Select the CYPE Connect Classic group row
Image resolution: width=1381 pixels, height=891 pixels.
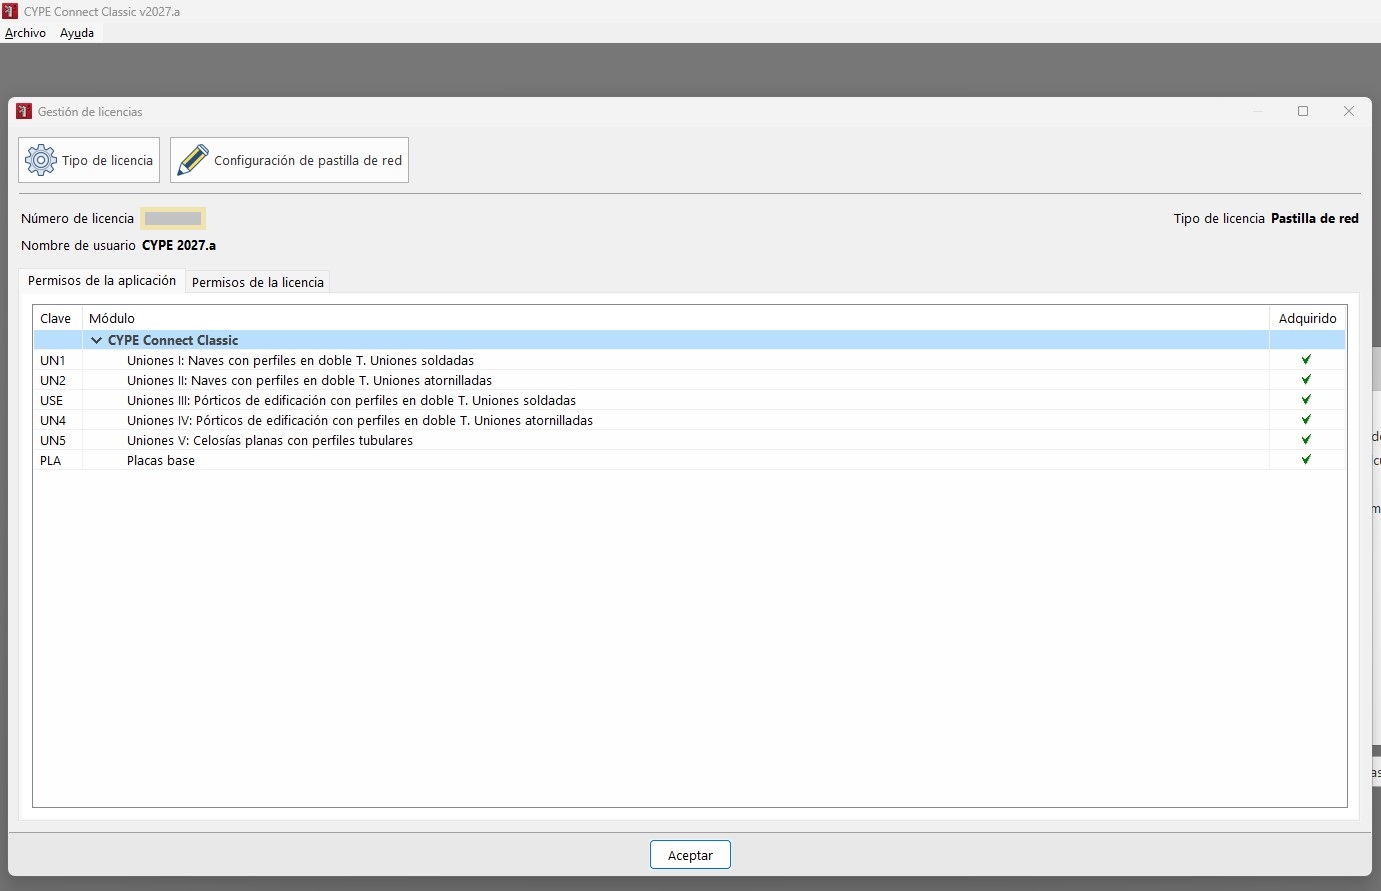(x=689, y=340)
